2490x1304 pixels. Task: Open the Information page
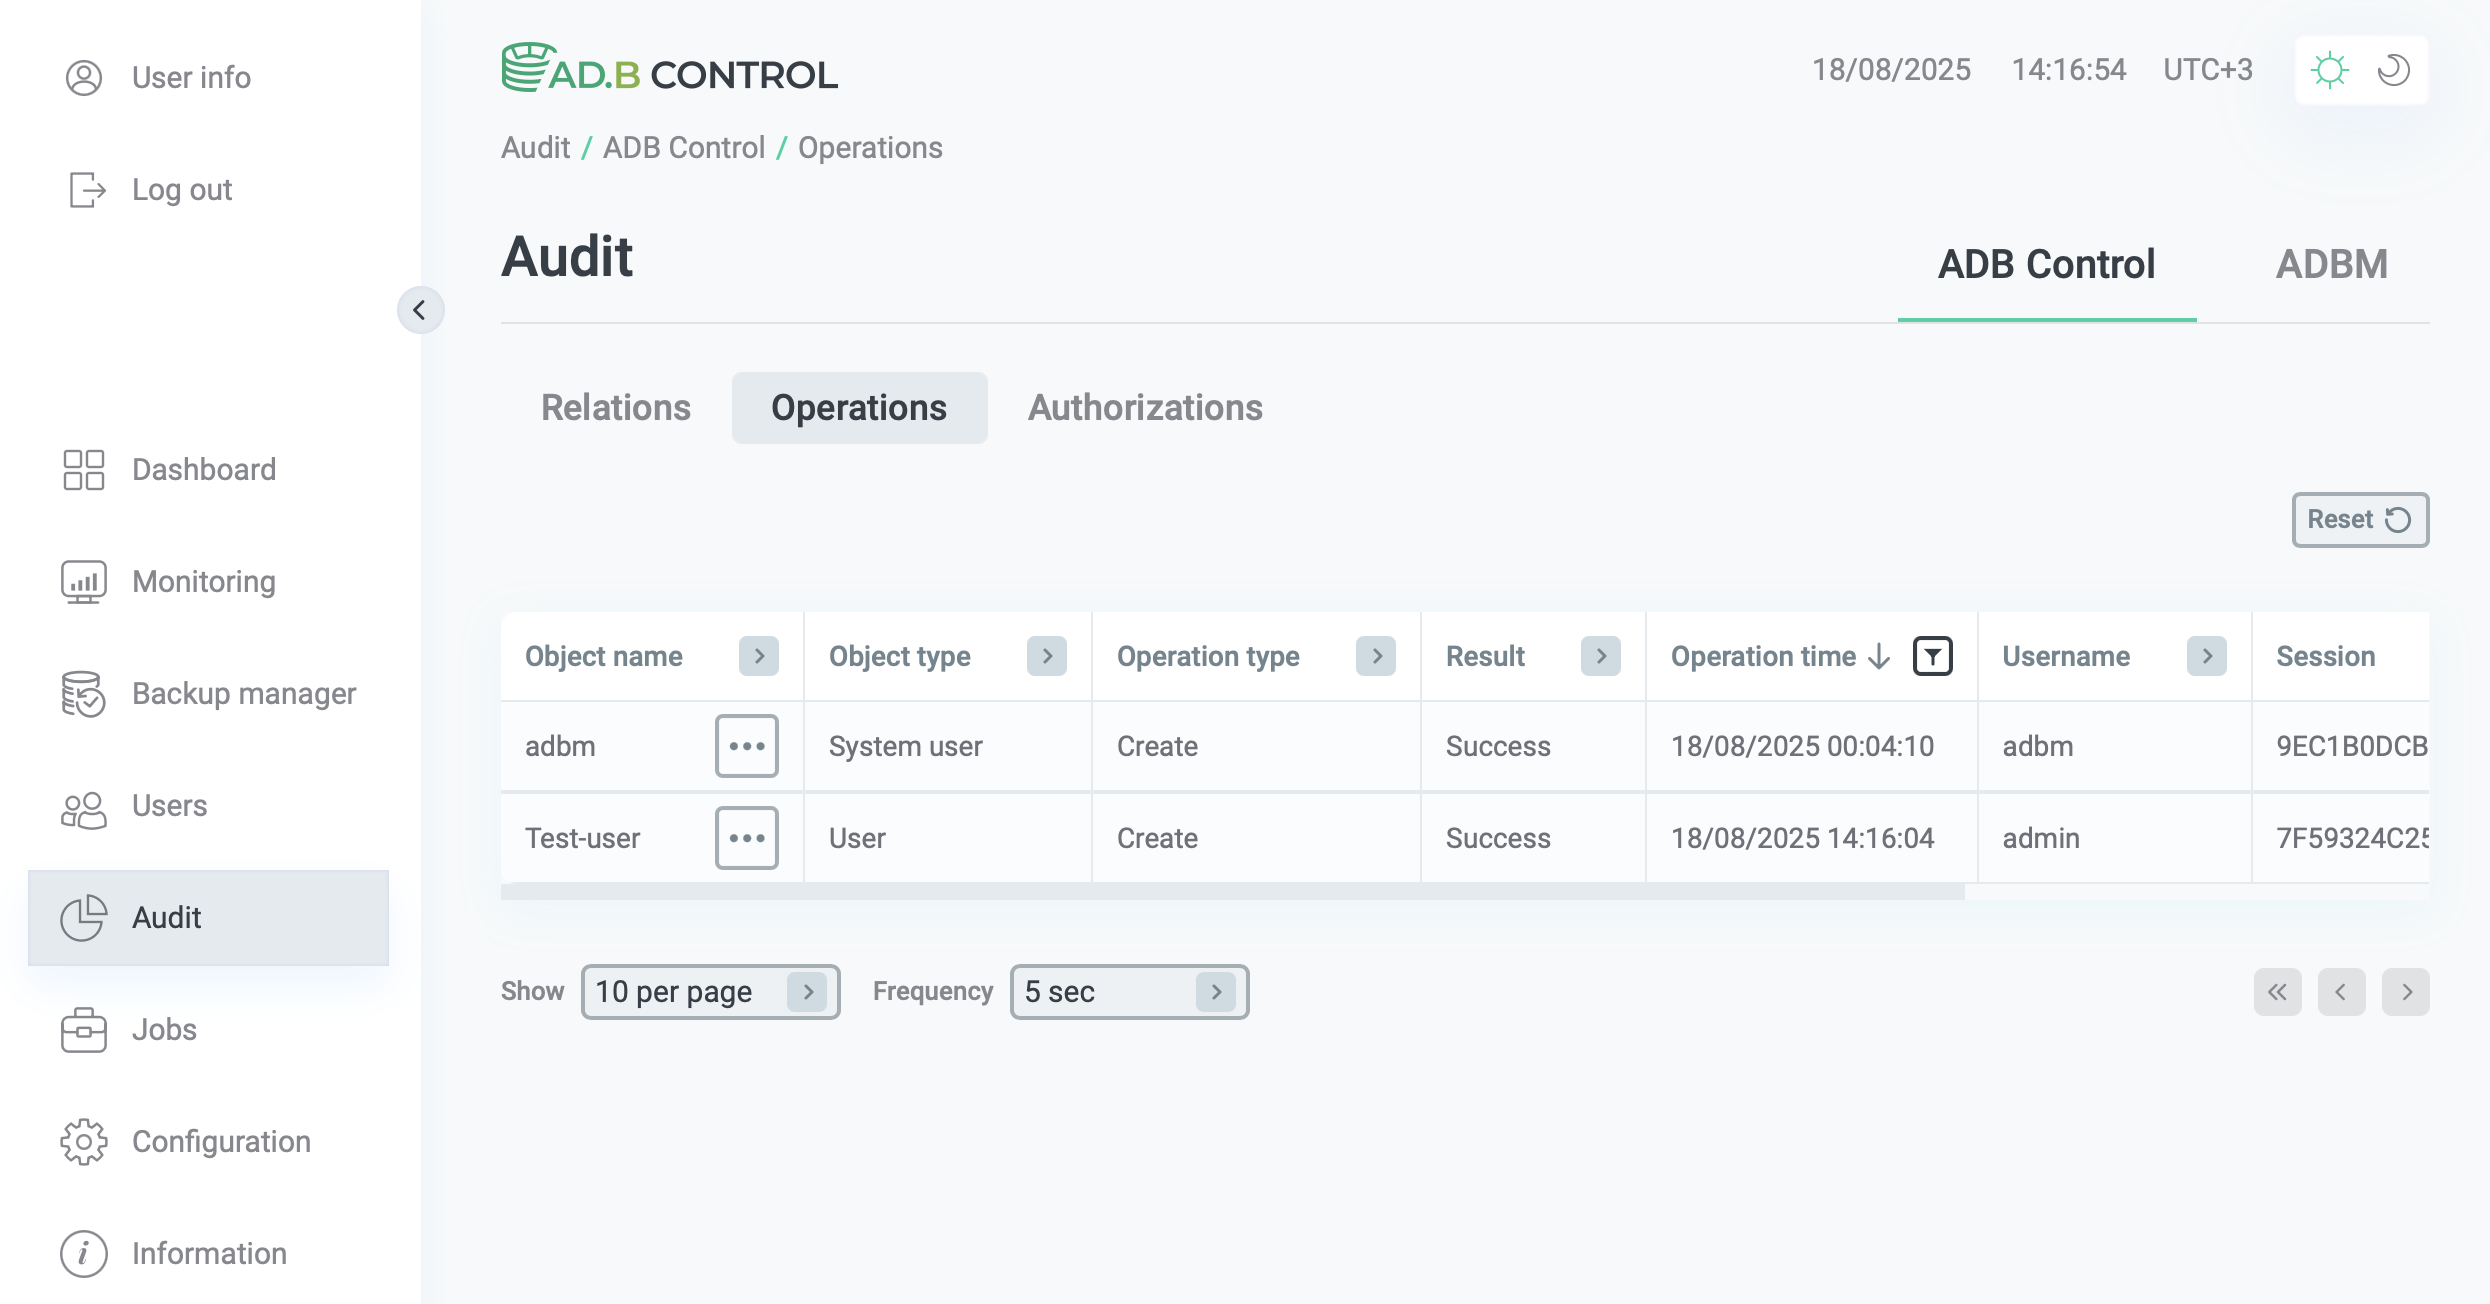click(209, 1253)
